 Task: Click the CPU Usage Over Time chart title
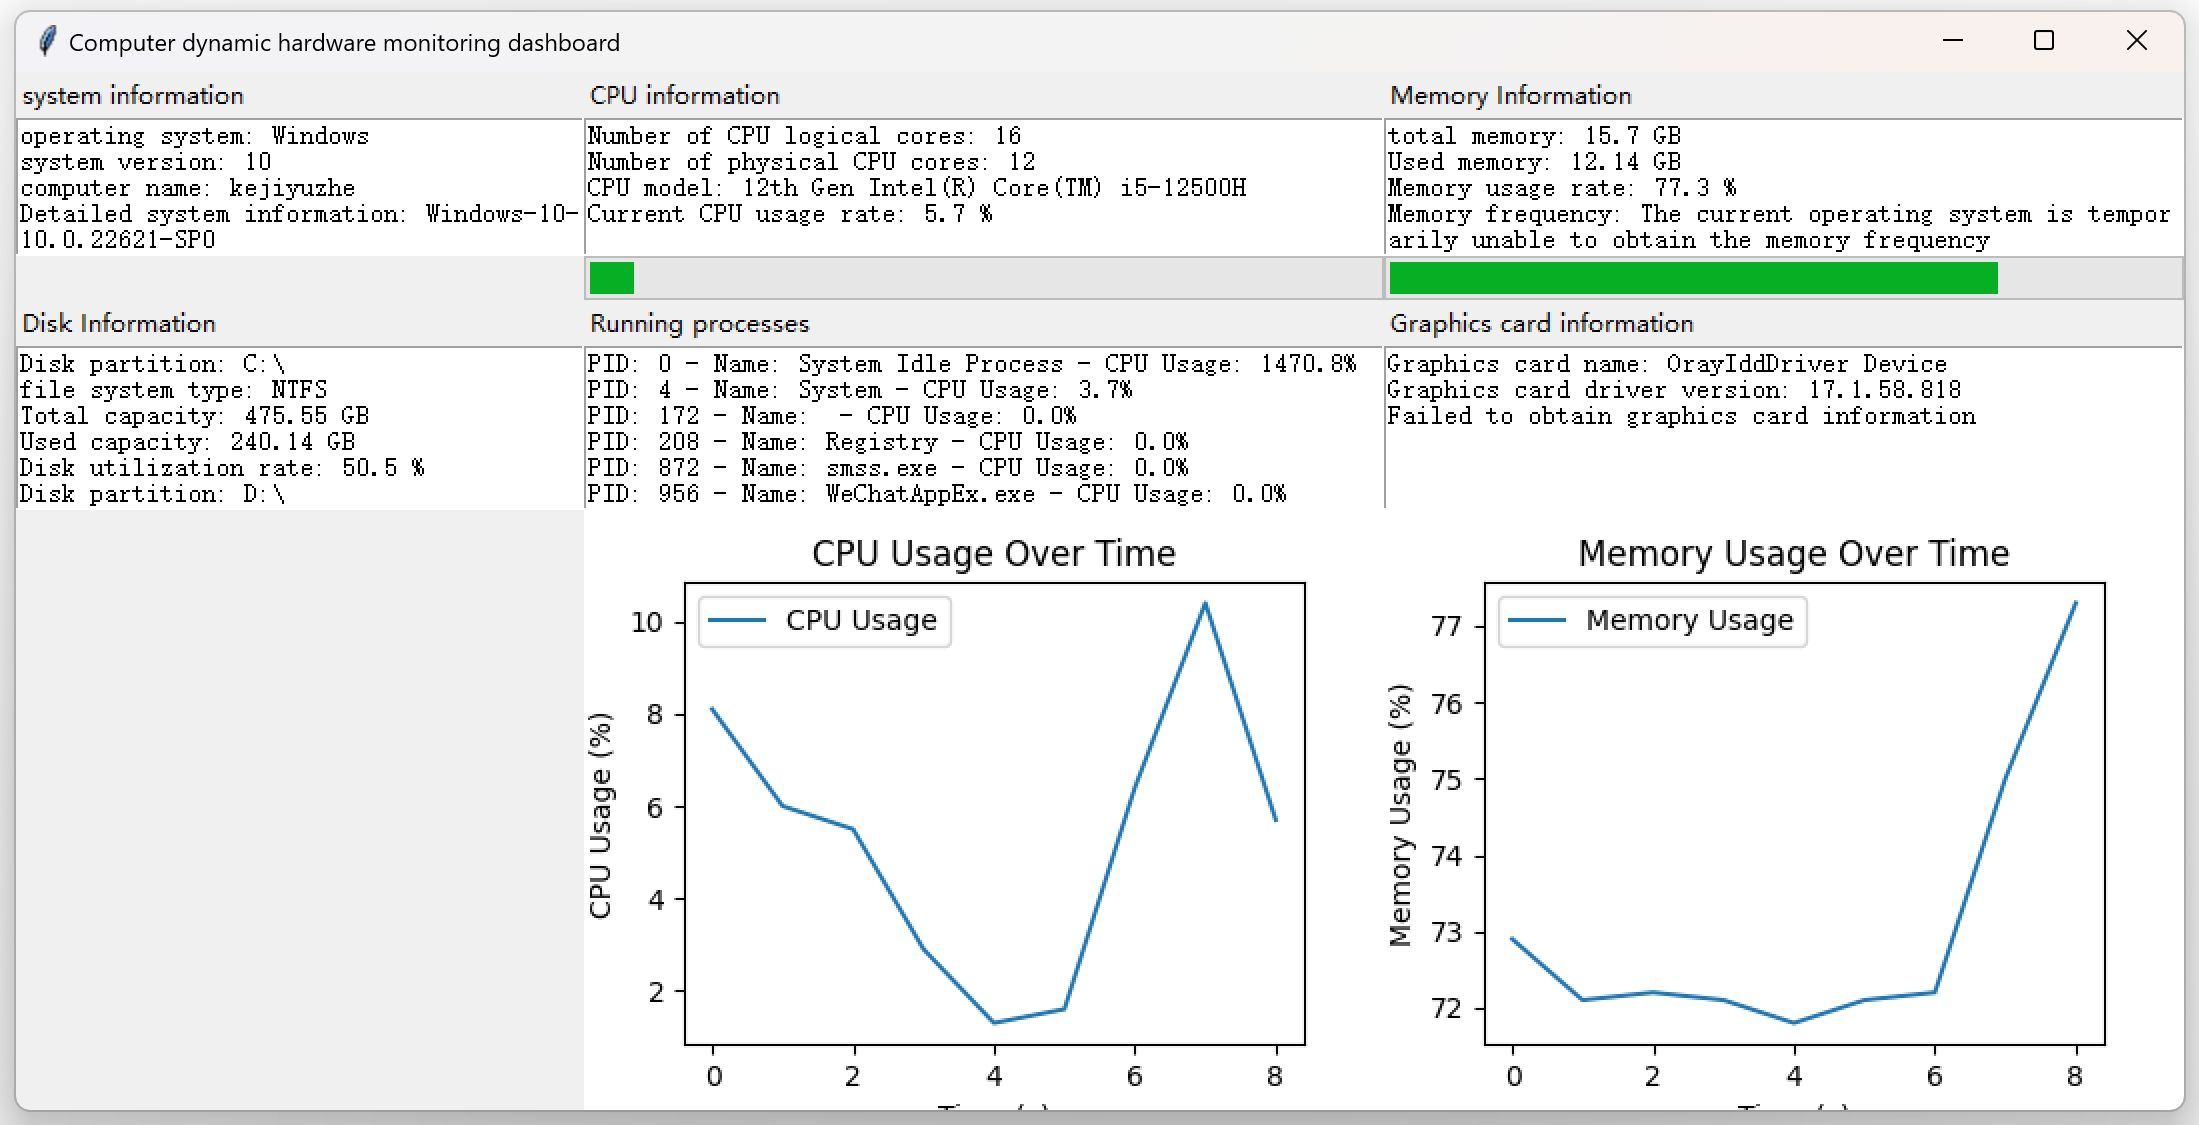993,554
